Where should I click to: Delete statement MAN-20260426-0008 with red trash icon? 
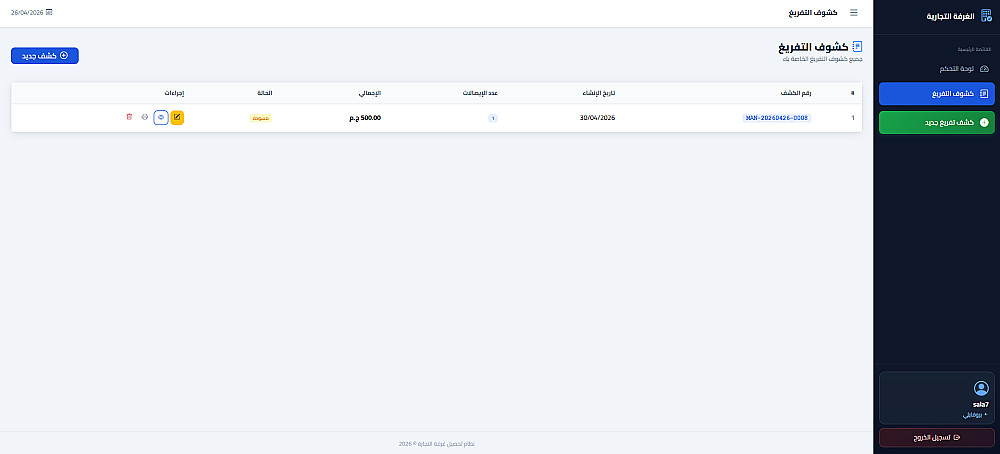pyautogui.click(x=129, y=118)
